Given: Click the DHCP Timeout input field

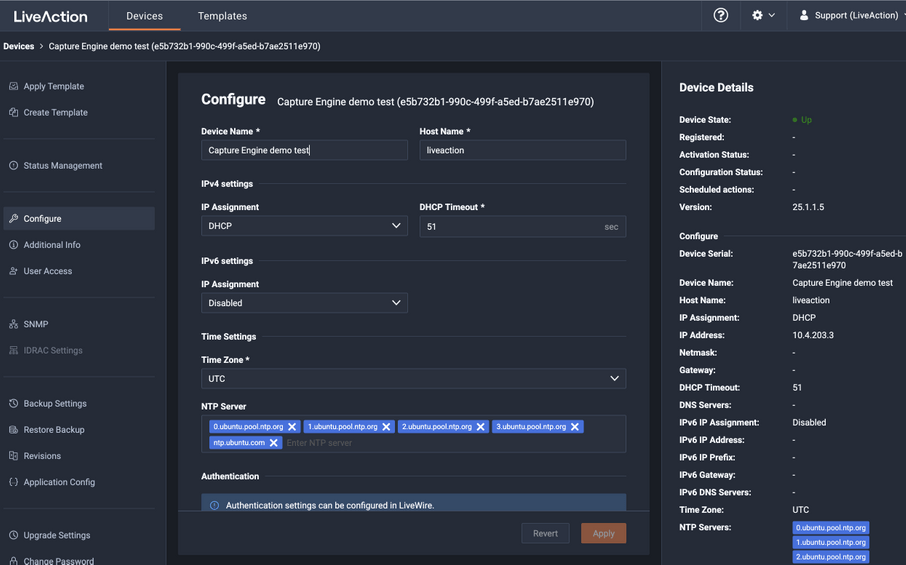Looking at the screenshot, I should (522, 226).
